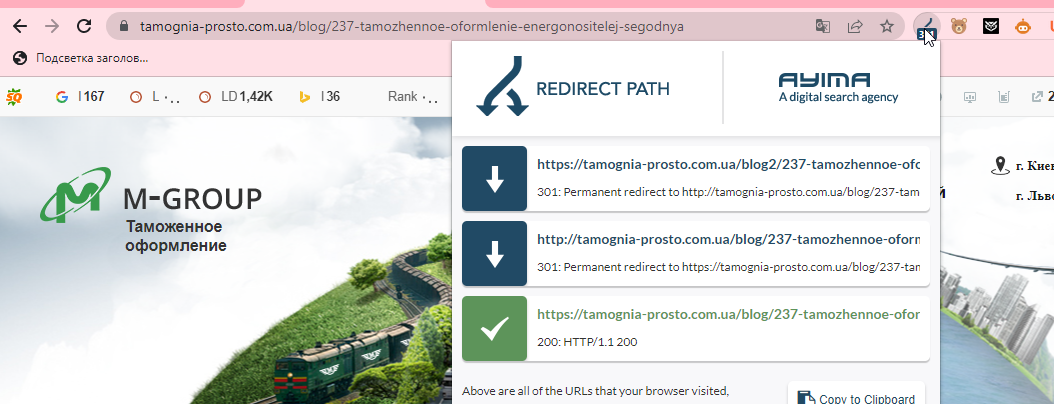1054x404 pixels.
Task: Click the green 200 status final URL entry
Action: [696, 329]
